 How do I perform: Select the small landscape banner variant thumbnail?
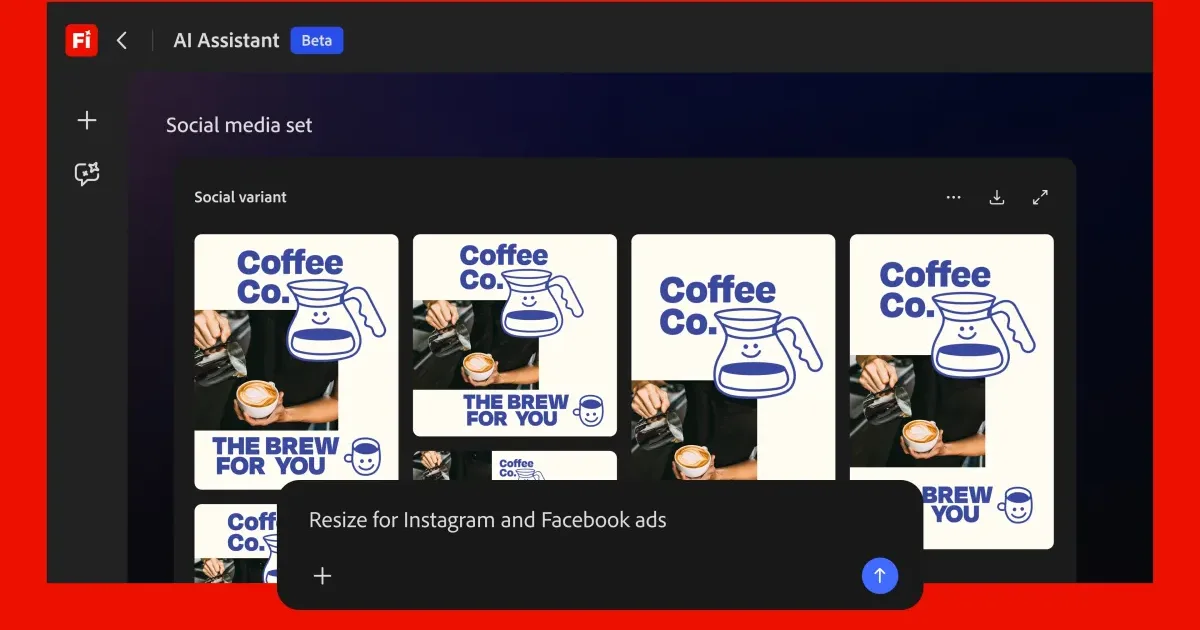click(x=514, y=465)
